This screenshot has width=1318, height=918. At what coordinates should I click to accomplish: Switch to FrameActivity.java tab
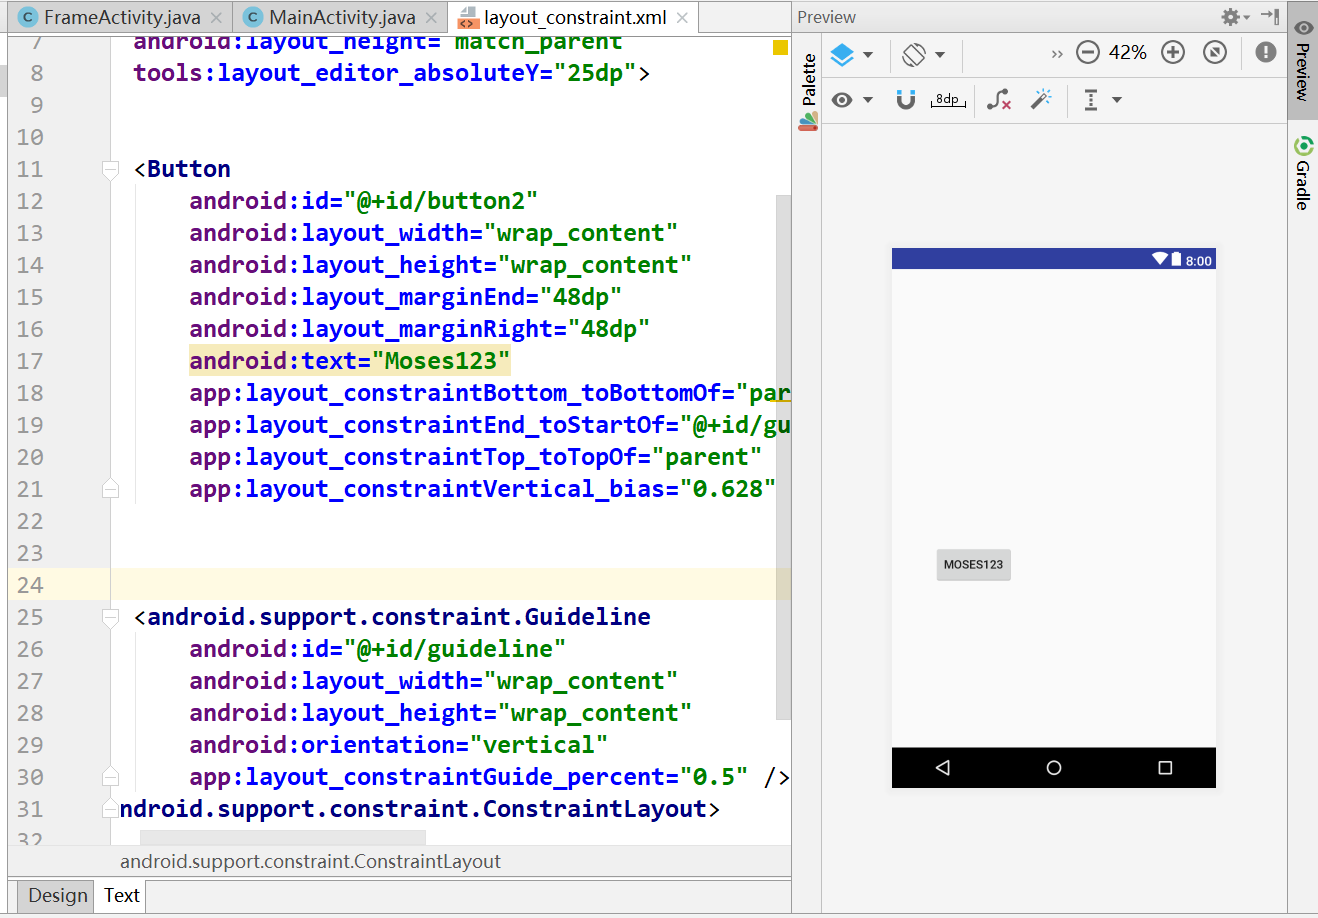tap(122, 17)
